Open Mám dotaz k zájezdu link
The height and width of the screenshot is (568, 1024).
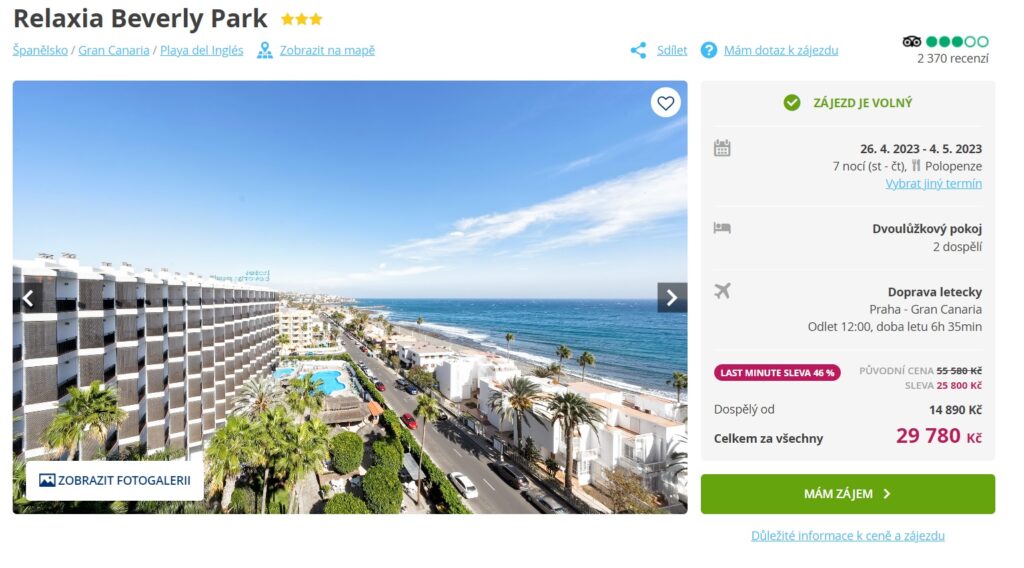(780, 50)
